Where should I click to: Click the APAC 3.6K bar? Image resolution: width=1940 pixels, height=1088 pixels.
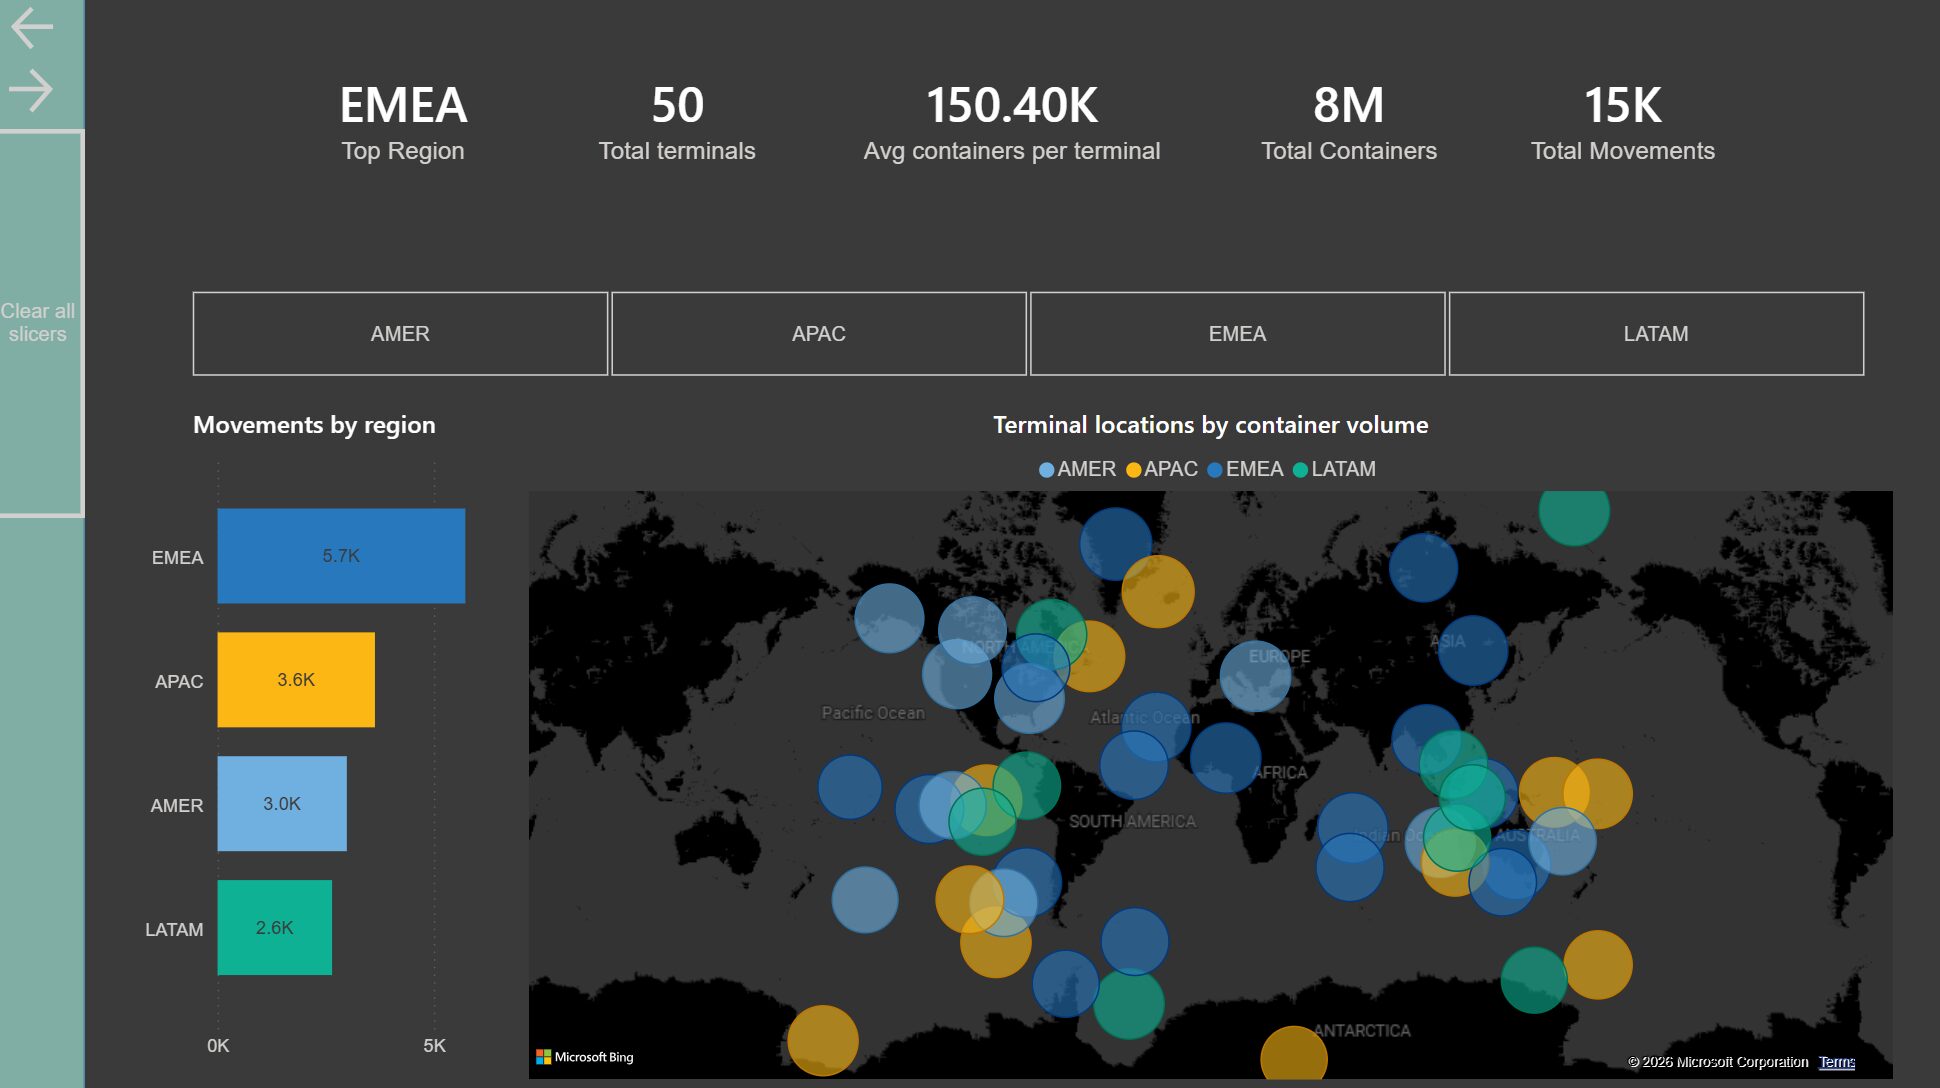point(296,680)
